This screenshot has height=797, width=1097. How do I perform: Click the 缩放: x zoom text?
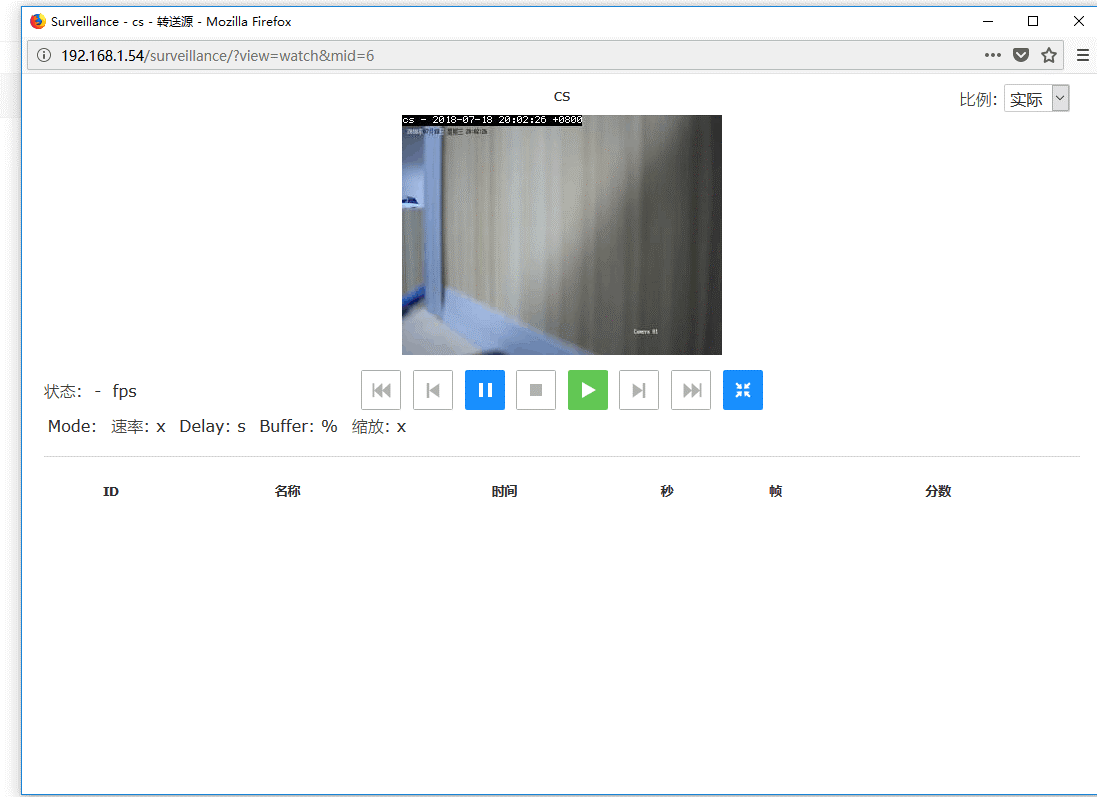pyautogui.click(x=378, y=426)
